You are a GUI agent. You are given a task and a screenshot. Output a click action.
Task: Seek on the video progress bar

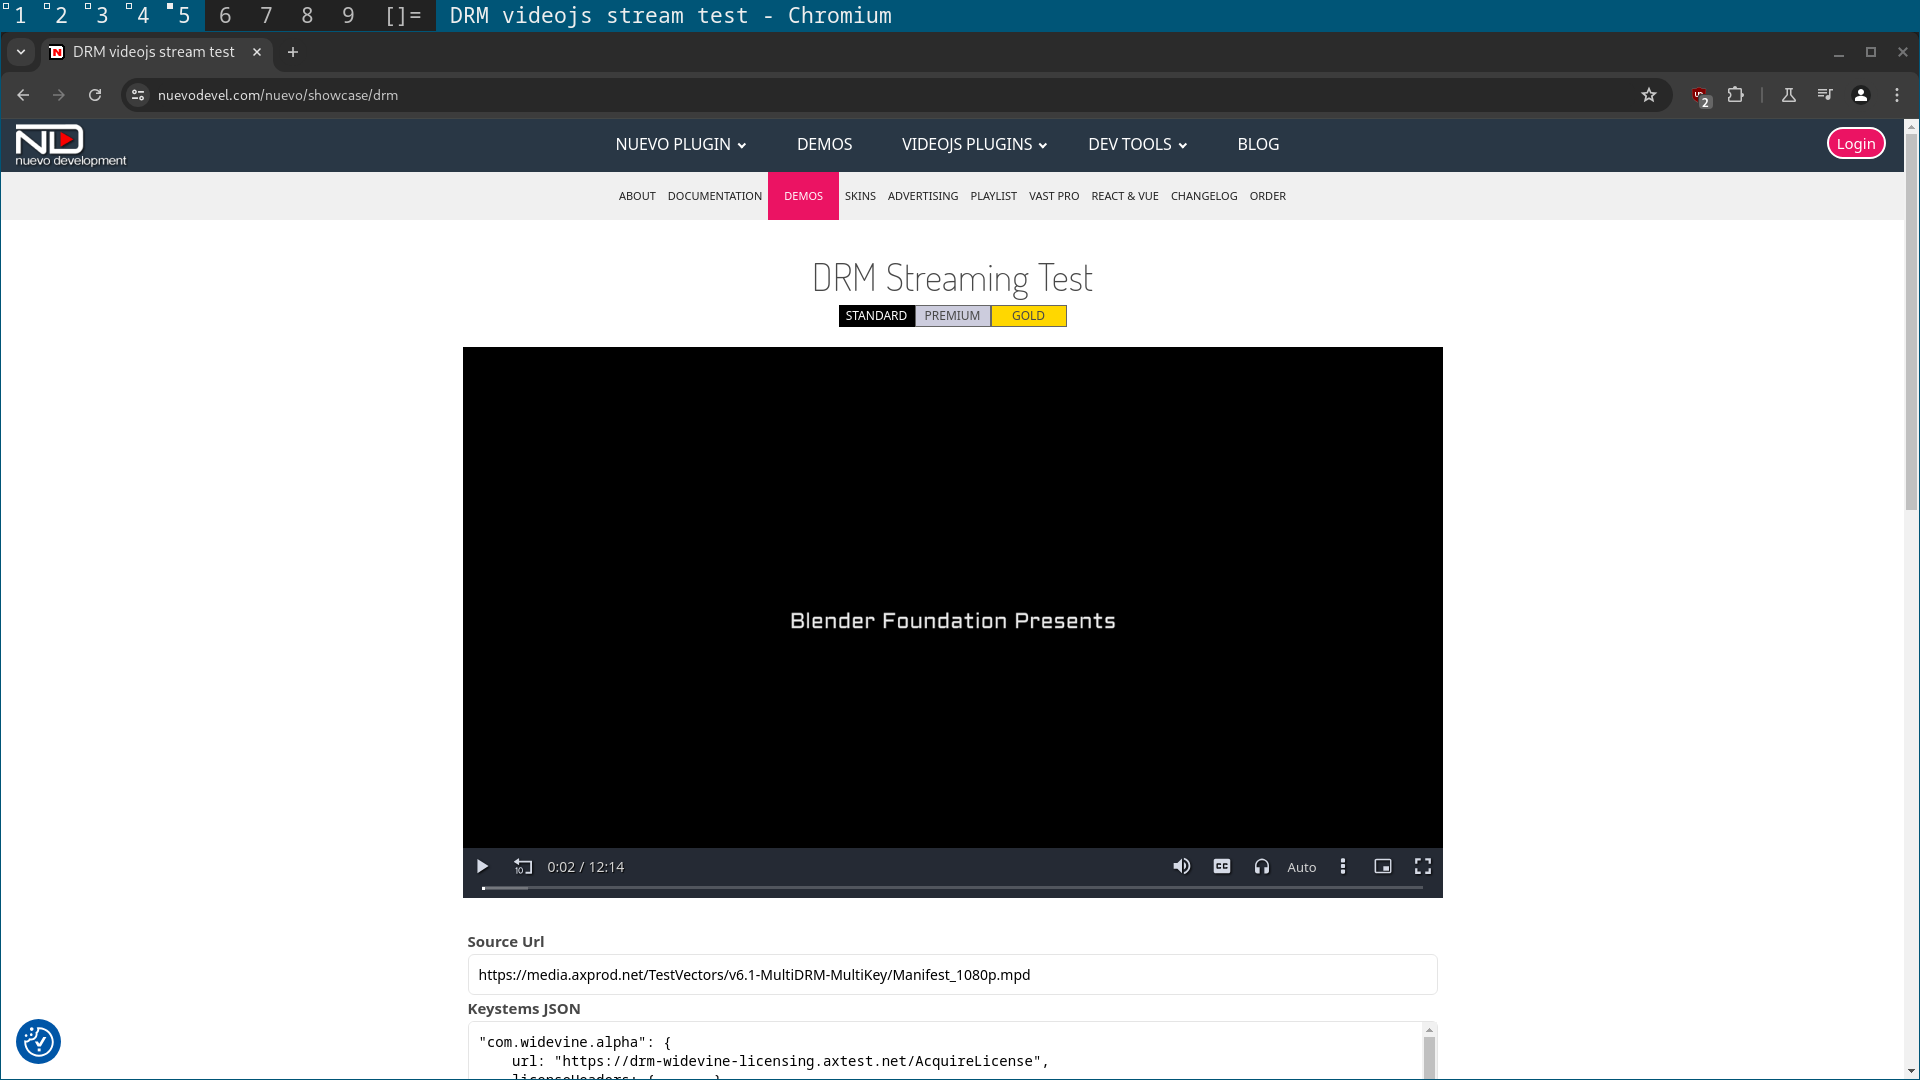pos(950,888)
